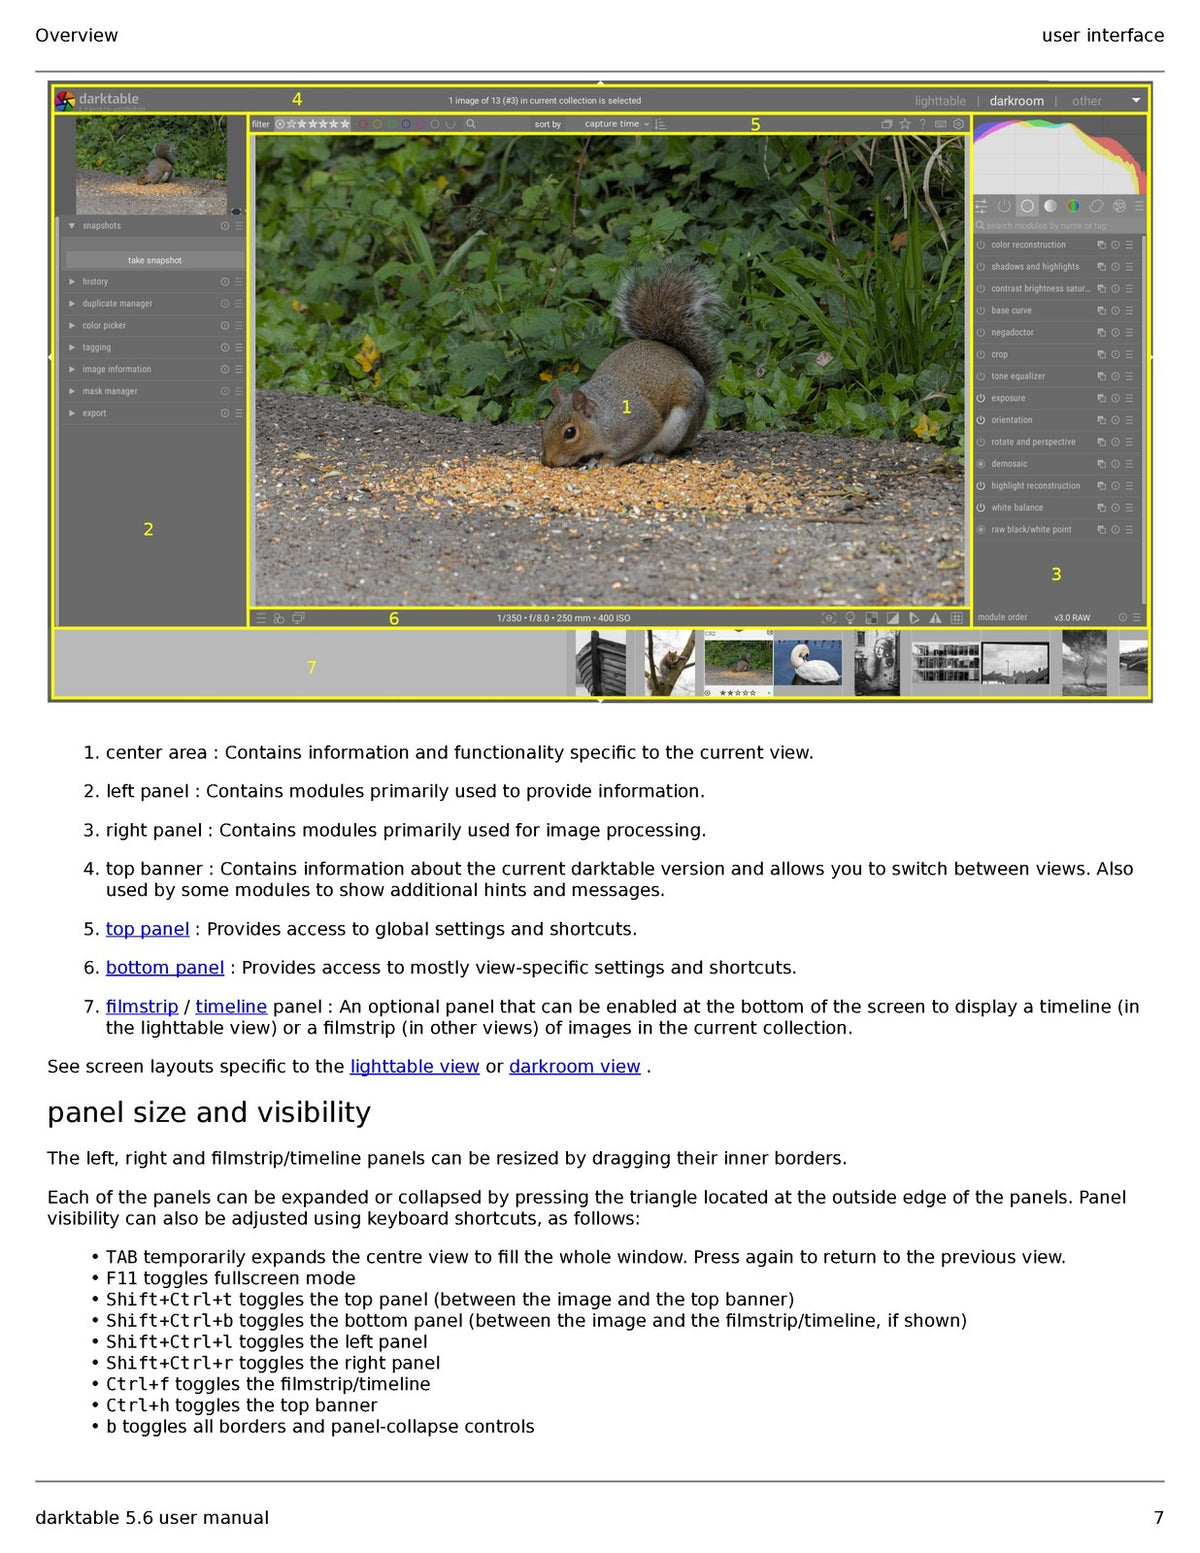Screen dimensions: 1200x1553
Task: Select the tone group gradient circle icon
Action: click(1050, 206)
